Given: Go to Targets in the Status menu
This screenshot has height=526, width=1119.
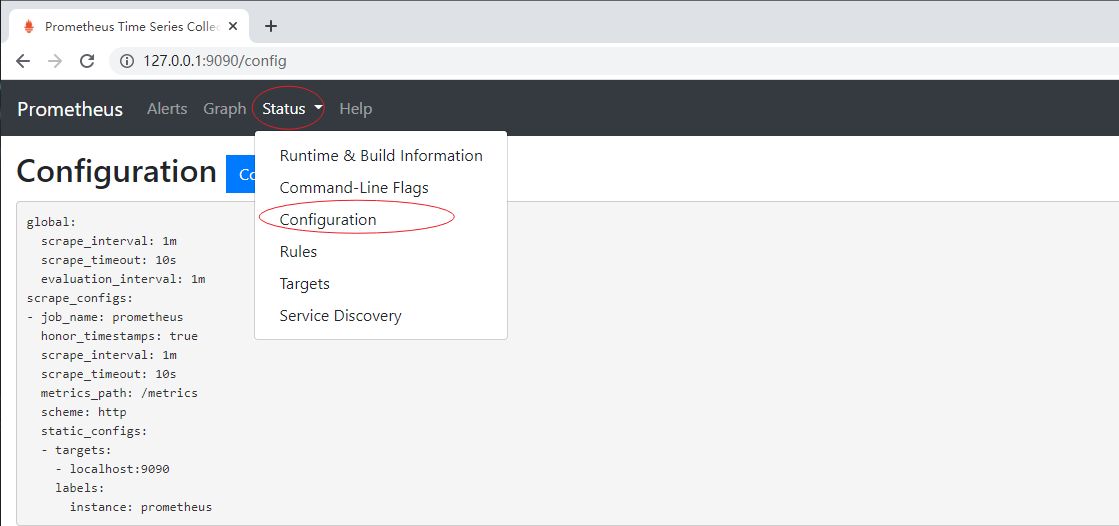Looking at the screenshot, I should (304, 284).
